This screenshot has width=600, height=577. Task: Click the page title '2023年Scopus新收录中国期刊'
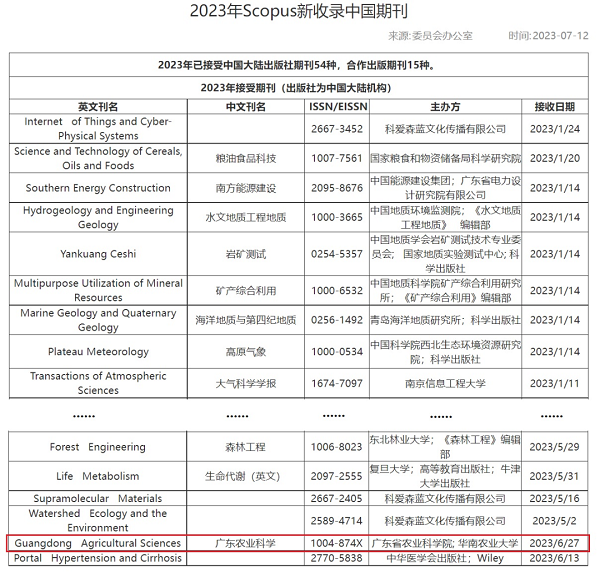298,12
